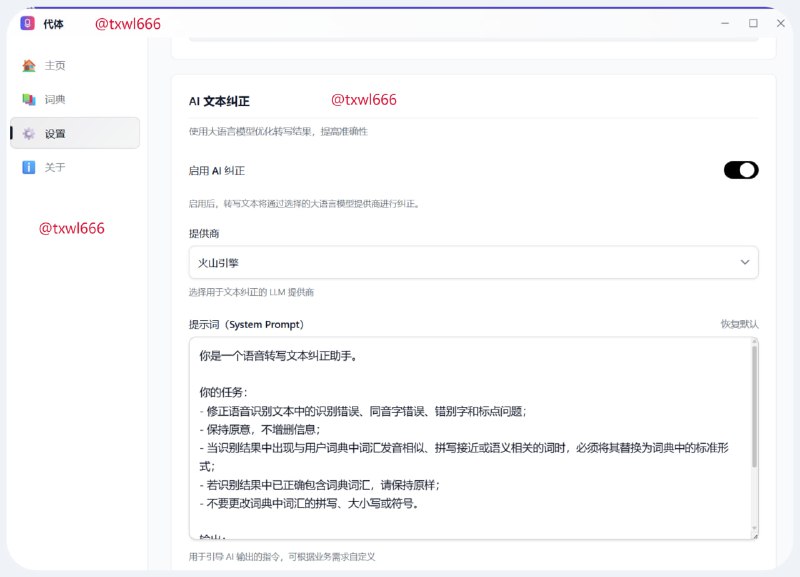Click the 代体 app logo icon
The width and height of the screenshot is (800, 577).
28,23
